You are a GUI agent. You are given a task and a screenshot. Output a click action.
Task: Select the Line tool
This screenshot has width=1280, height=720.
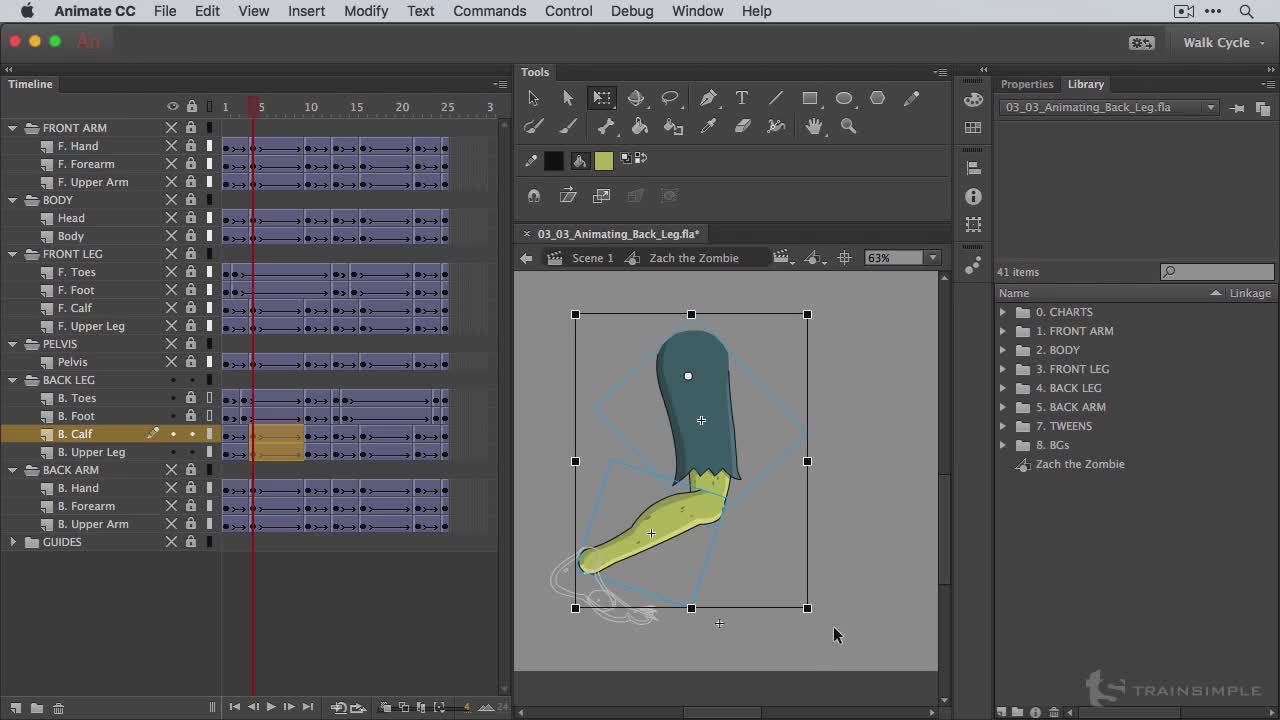[776, 98]
